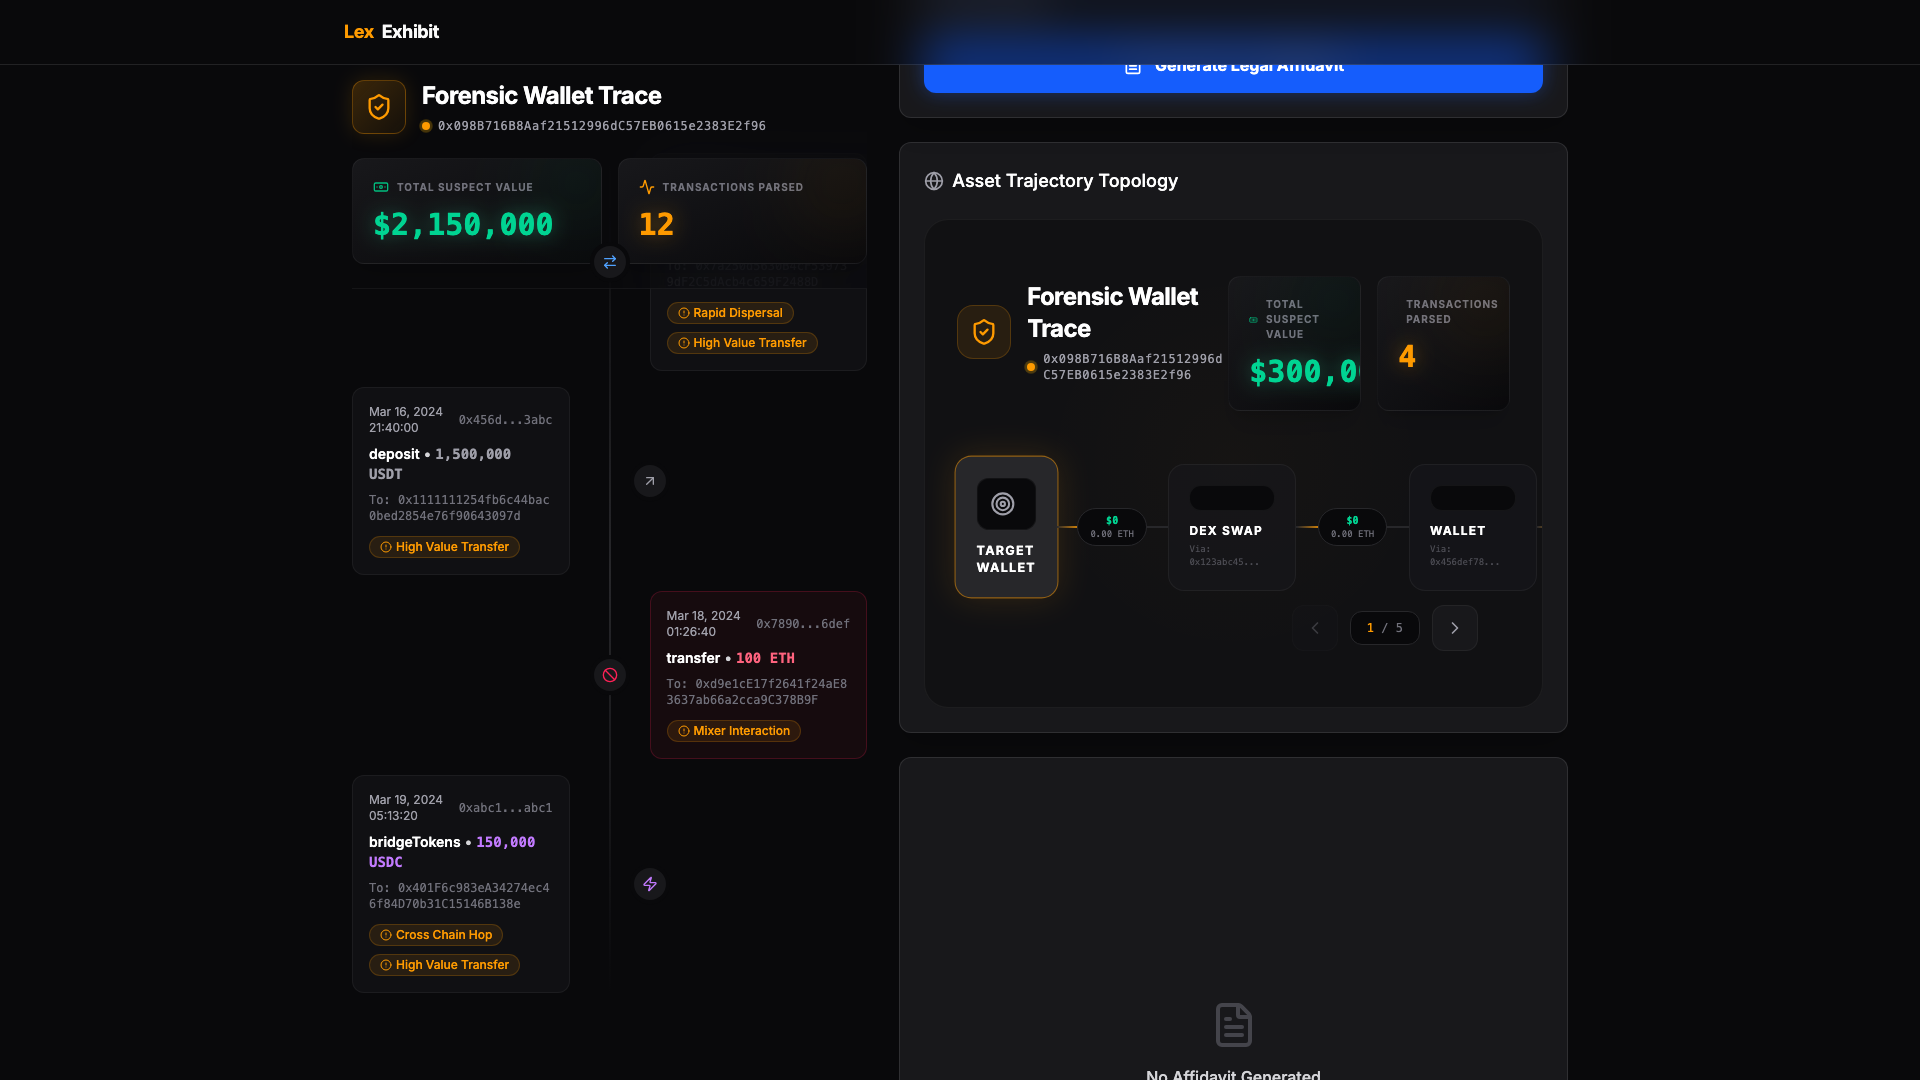Select the DEX SWAP topology node
1920x1080 pixels.
[1231, 527]
